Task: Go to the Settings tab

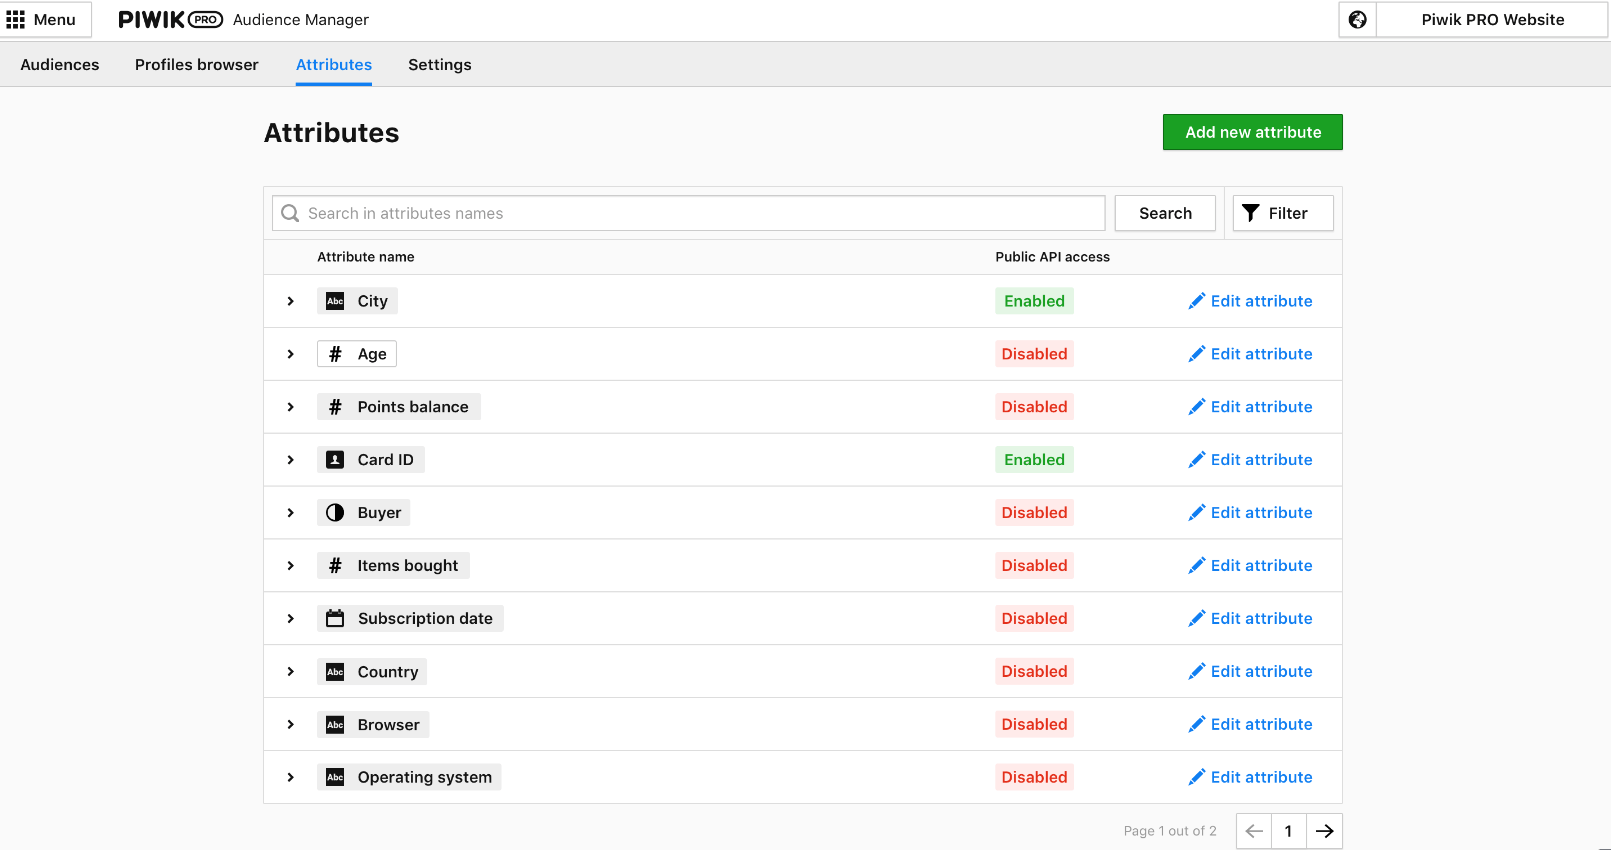Action: point(439,65)
